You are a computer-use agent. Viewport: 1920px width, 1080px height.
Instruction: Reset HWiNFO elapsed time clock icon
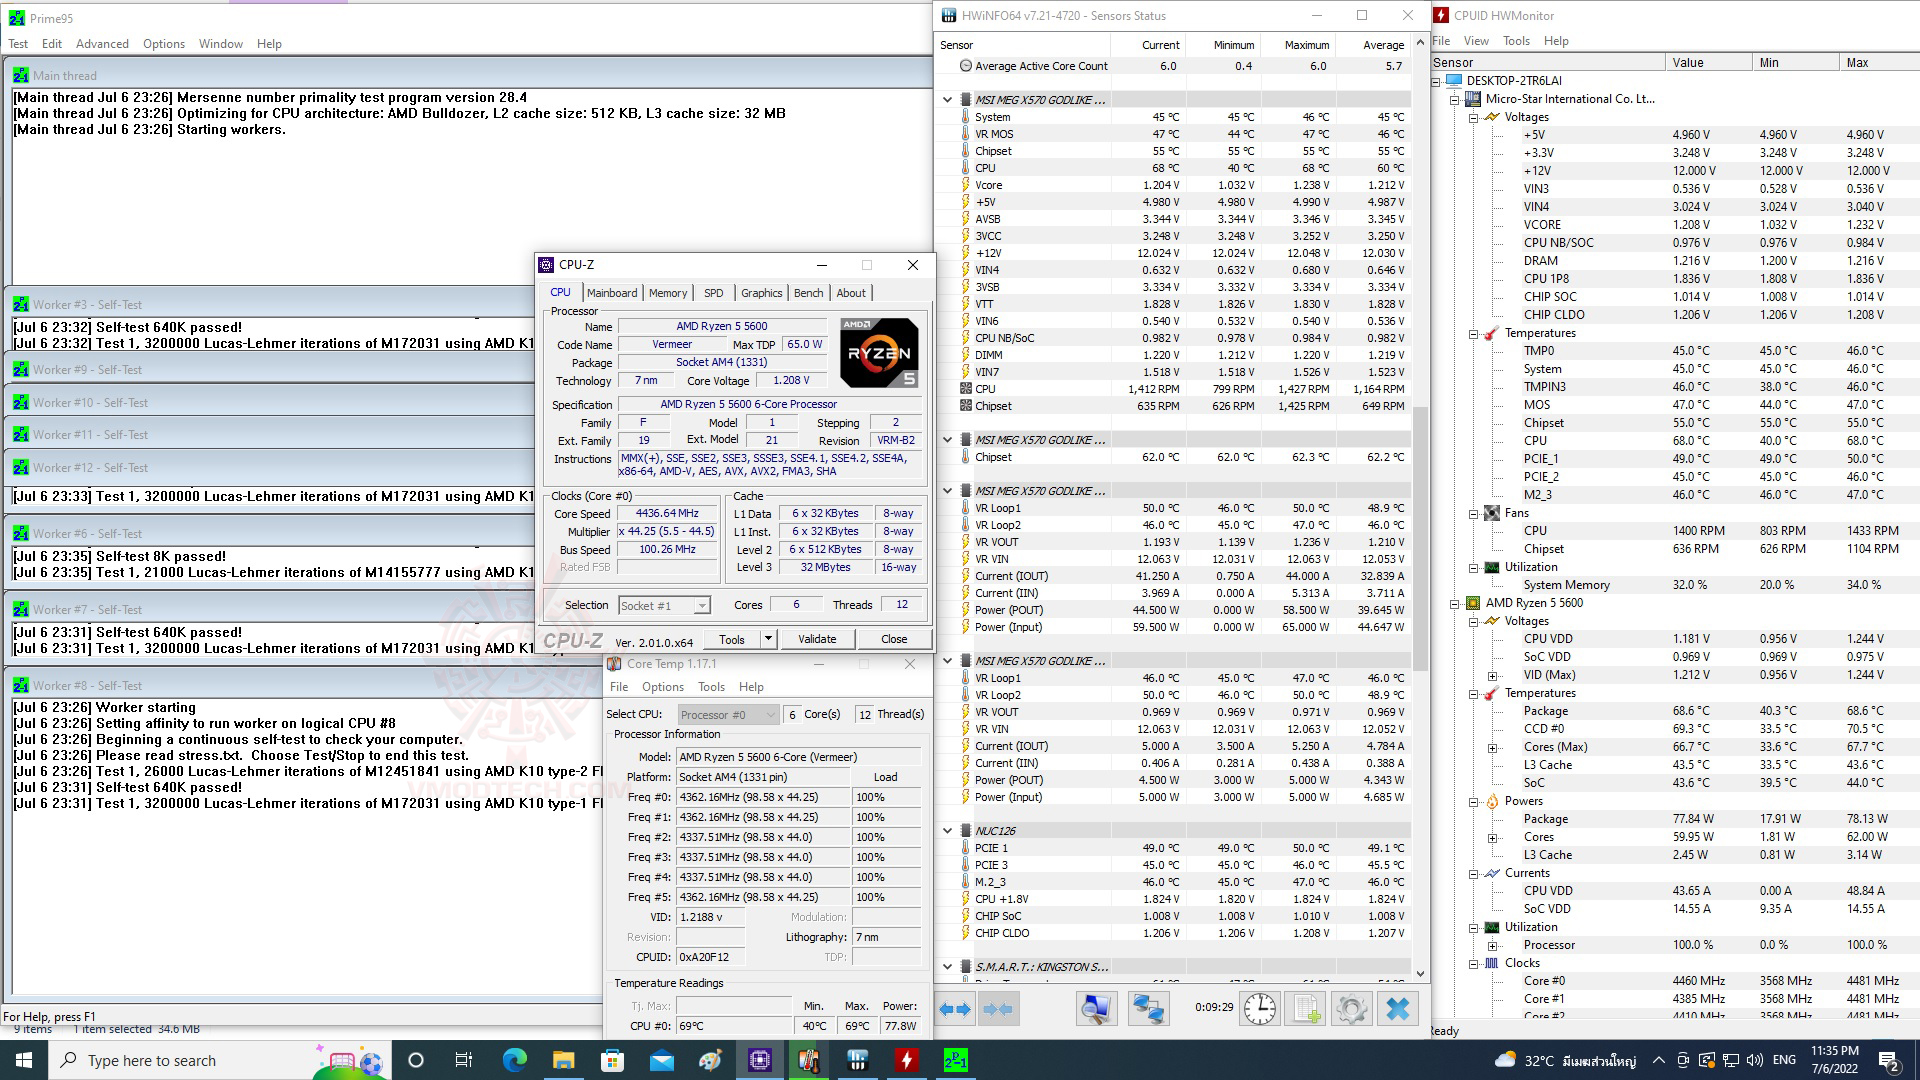(1260, 1009)
